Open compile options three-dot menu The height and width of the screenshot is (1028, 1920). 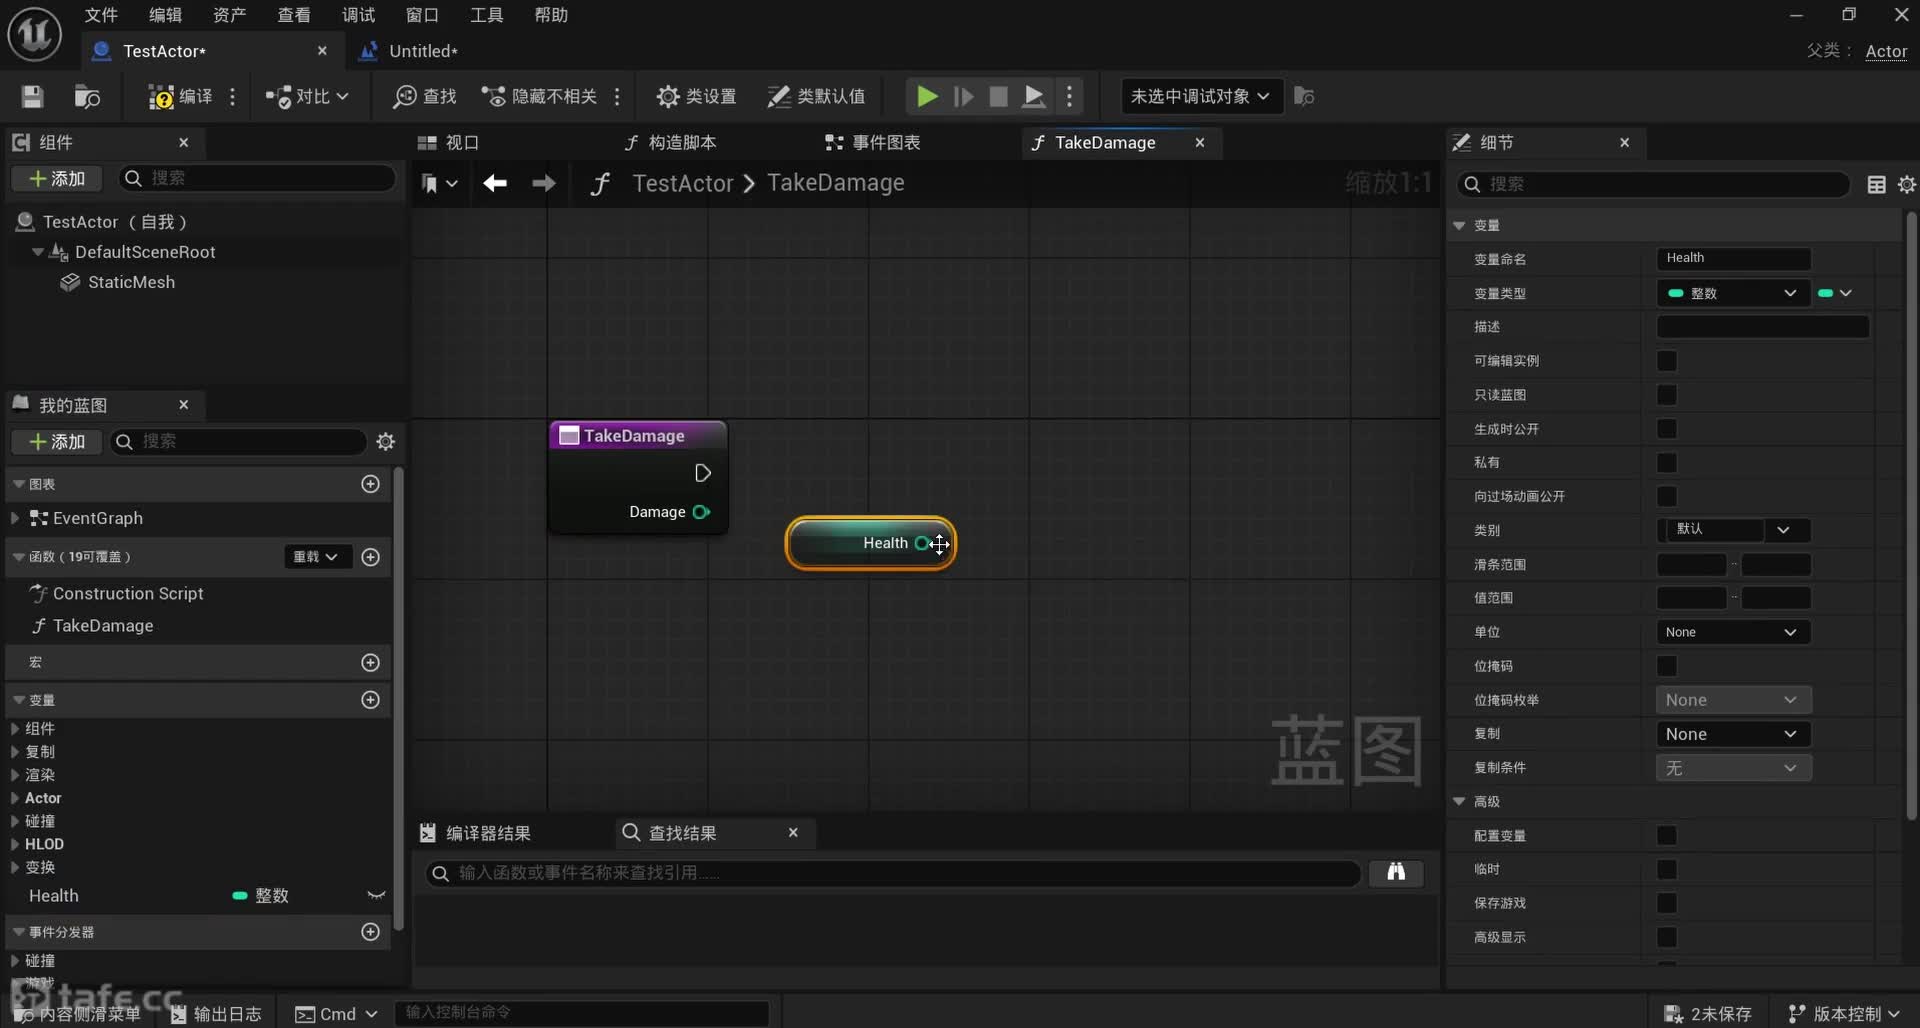[233, 96]
